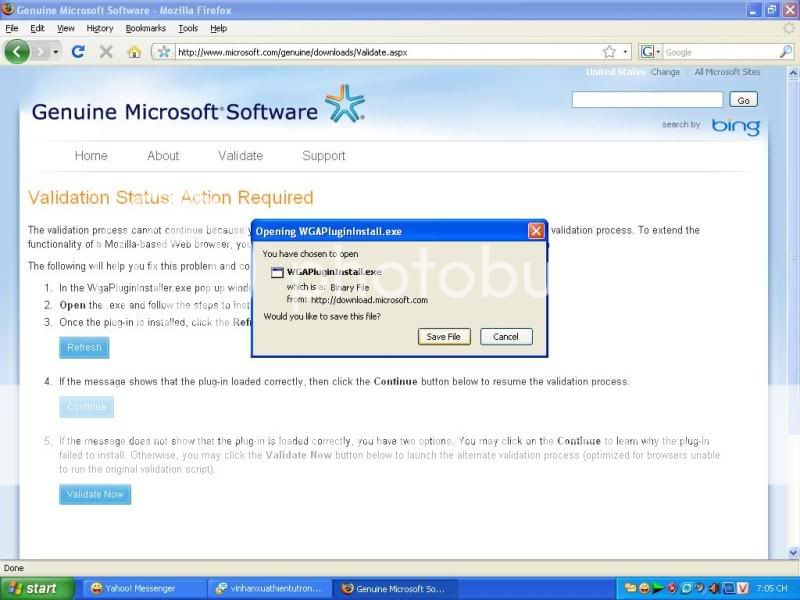Open the All Microsoft Sites link
800x600 pixels.
[x=727, y=72]
